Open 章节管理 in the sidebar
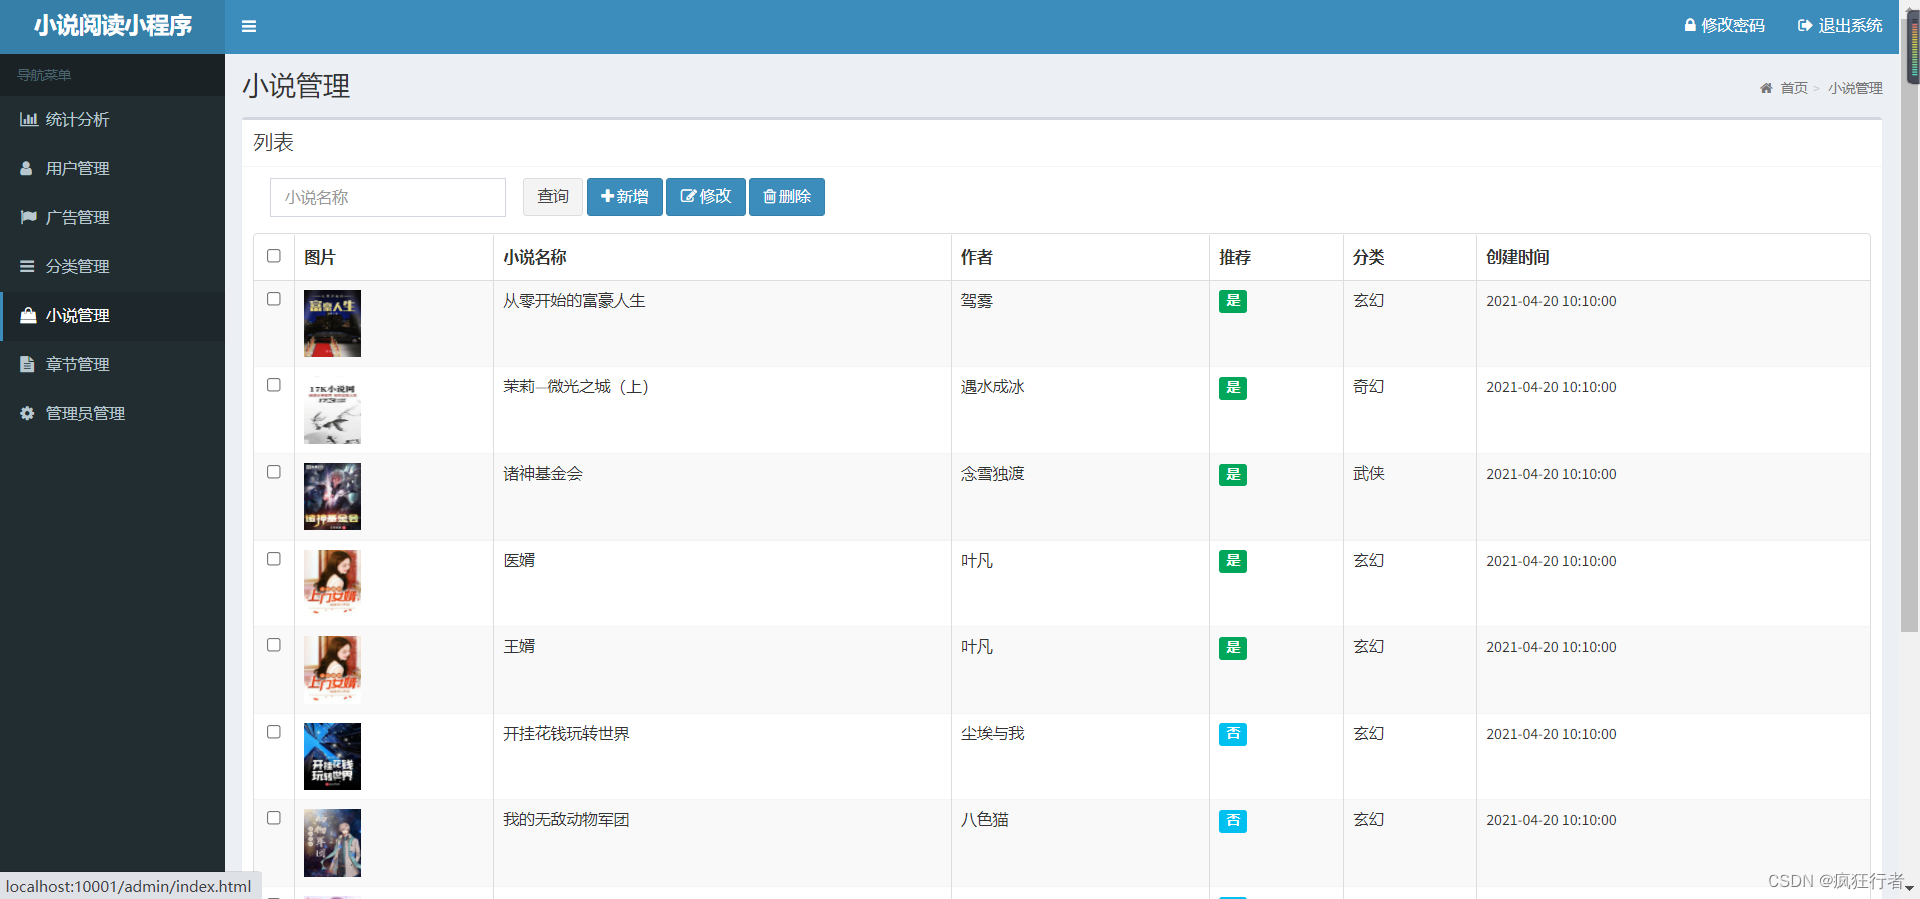The width and height of the screenshot is (1920, 899). click(112, 364)
